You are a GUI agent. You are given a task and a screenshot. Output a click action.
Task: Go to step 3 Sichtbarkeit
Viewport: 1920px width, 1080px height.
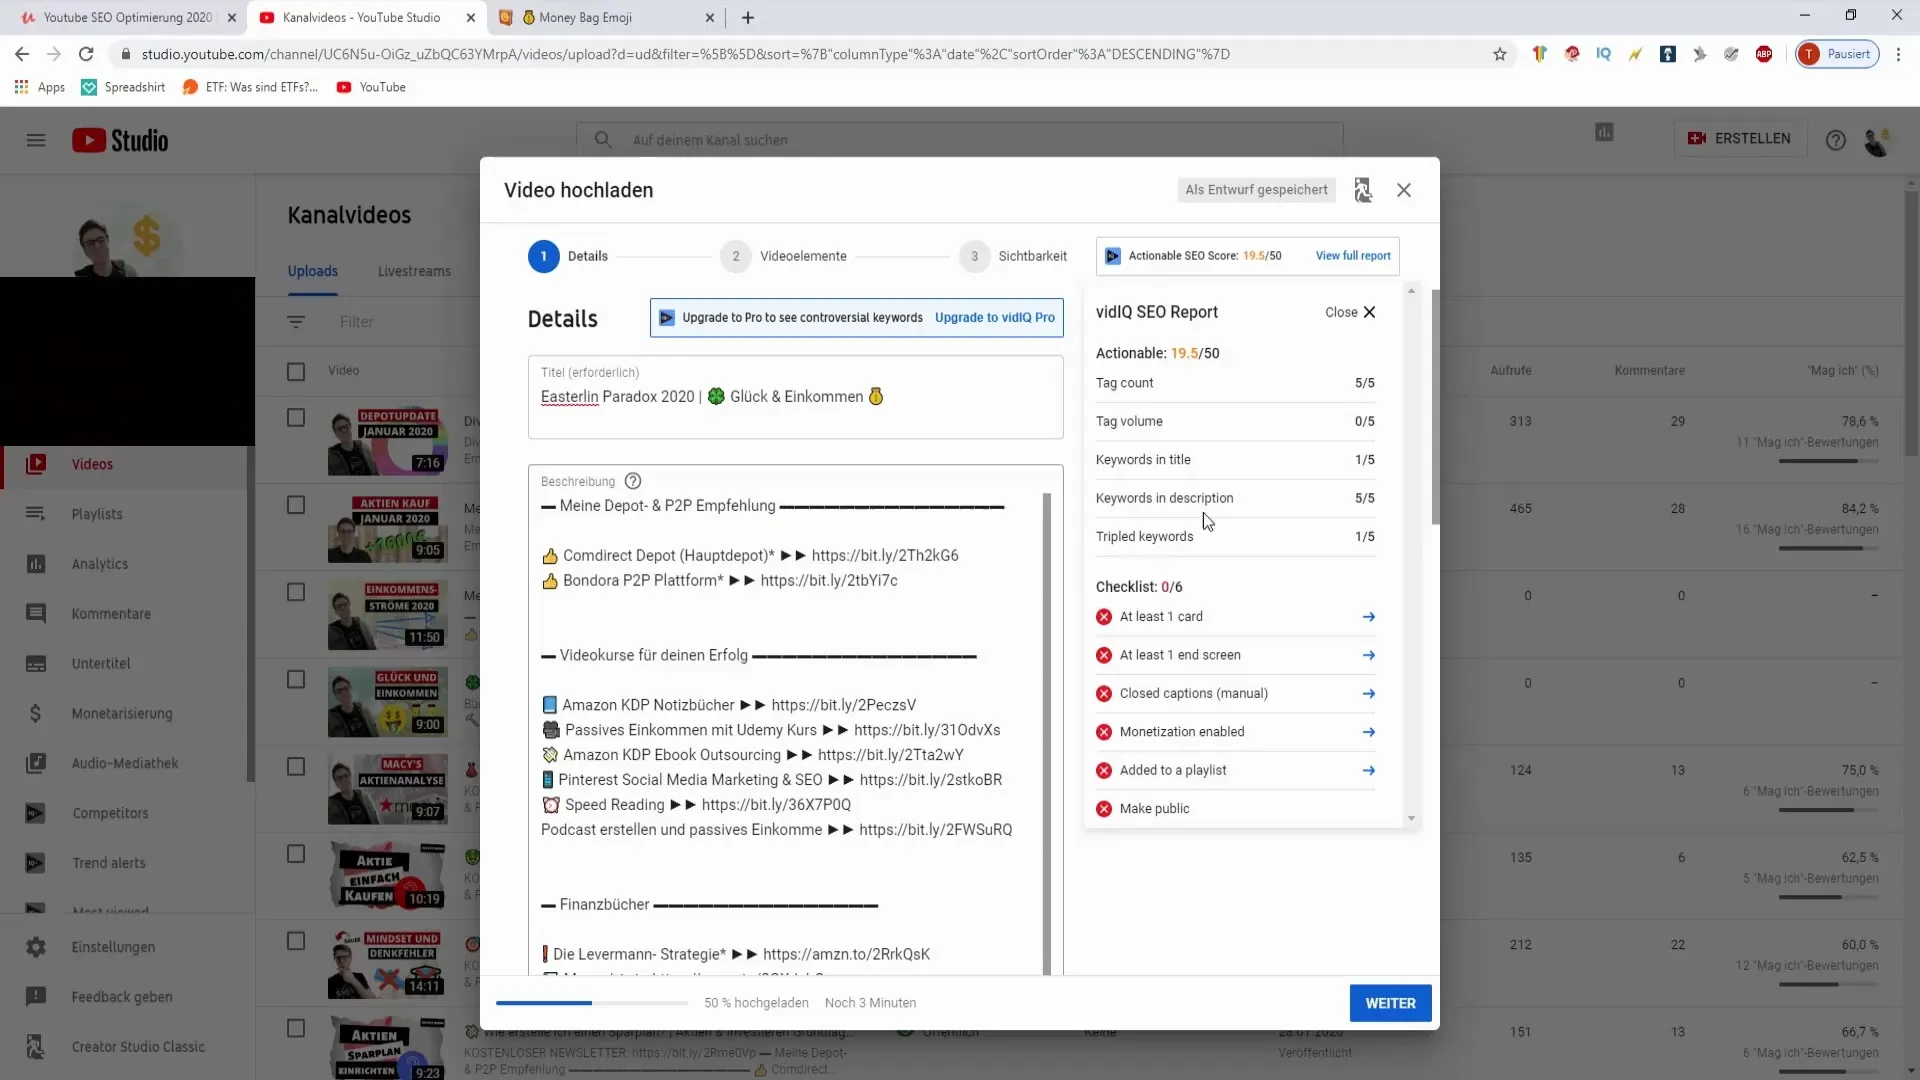tap(1013, 256)
